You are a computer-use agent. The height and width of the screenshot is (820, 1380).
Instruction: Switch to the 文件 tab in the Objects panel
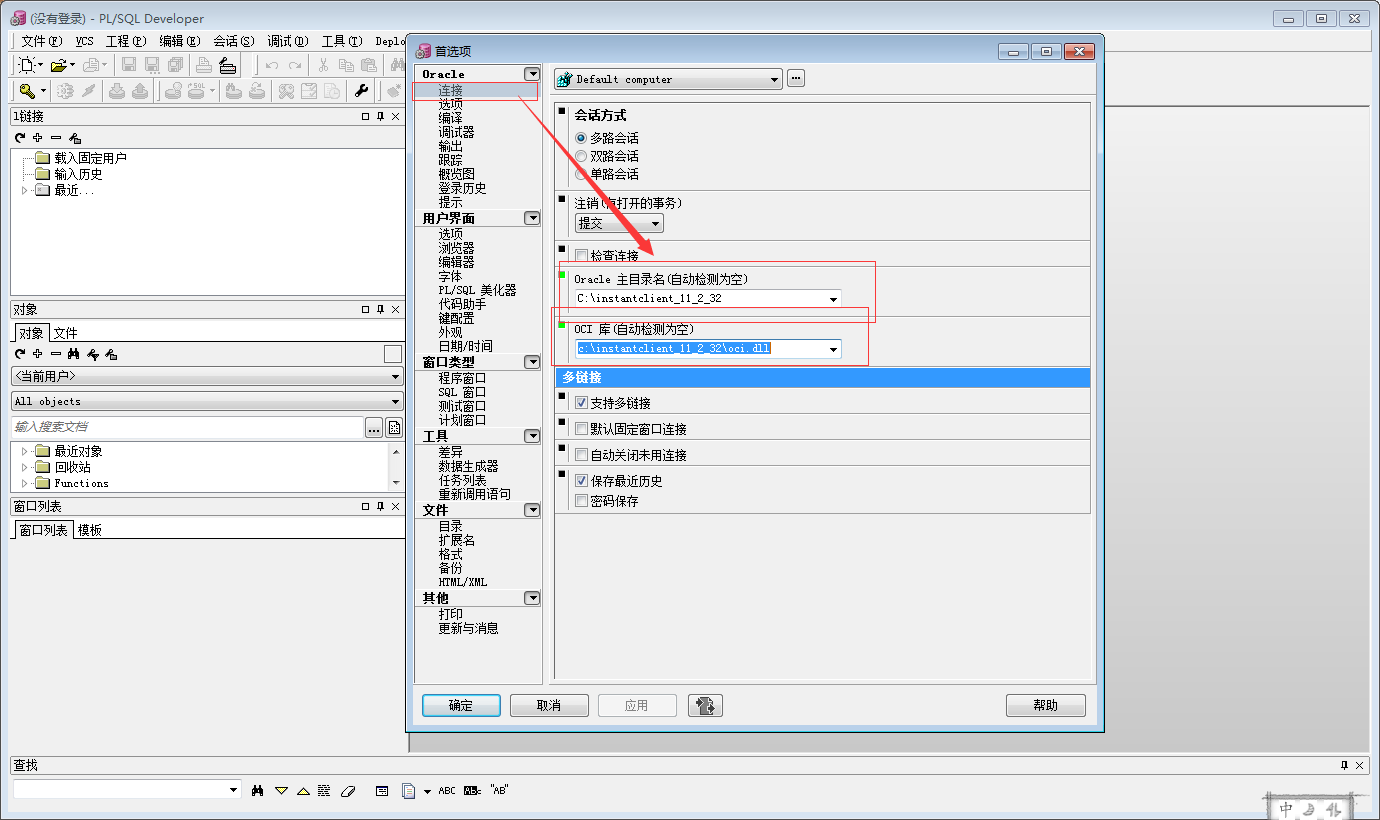click(x=65, y=333)
